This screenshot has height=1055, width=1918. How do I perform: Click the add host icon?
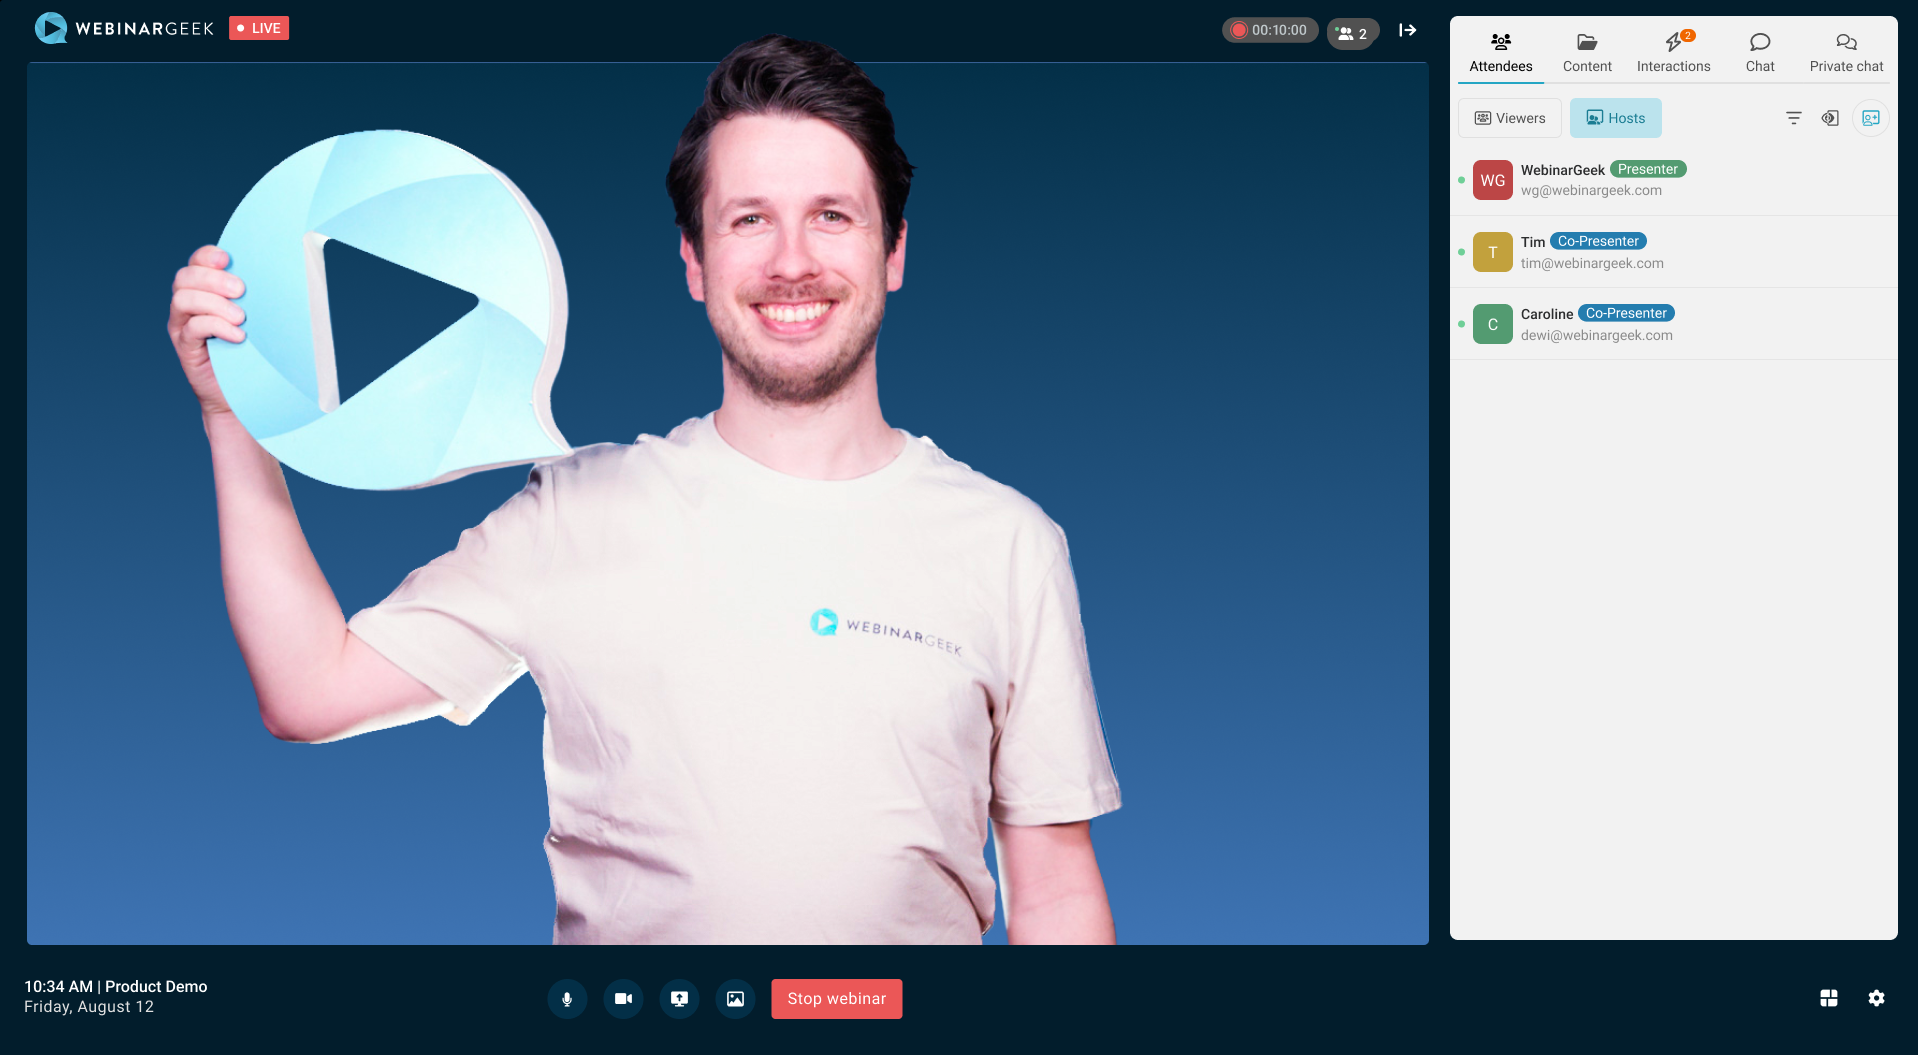tap(1870, 118)
